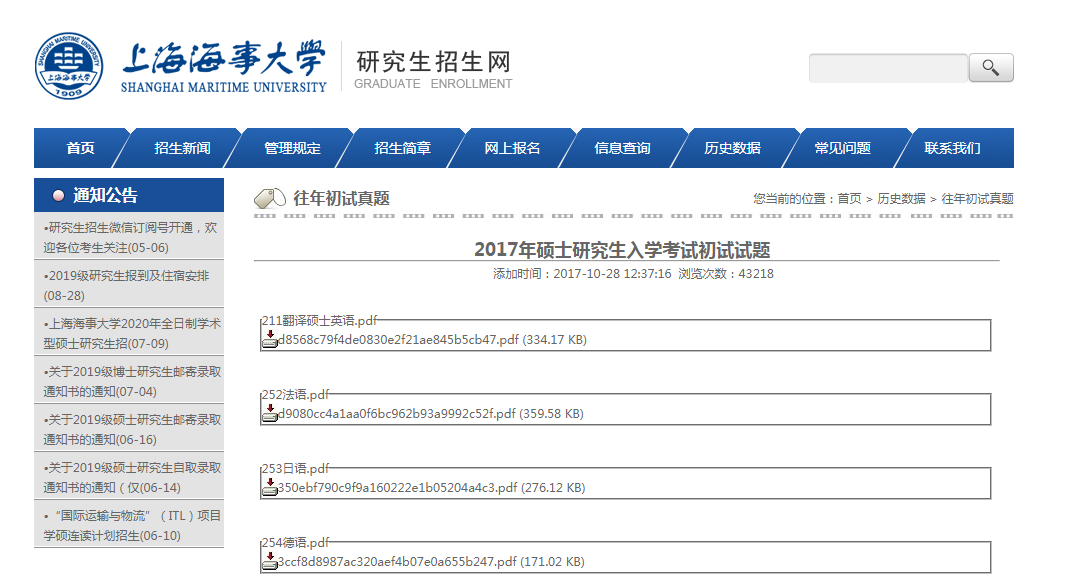Select 招生简章 in the navigation bar

point(402,148)
